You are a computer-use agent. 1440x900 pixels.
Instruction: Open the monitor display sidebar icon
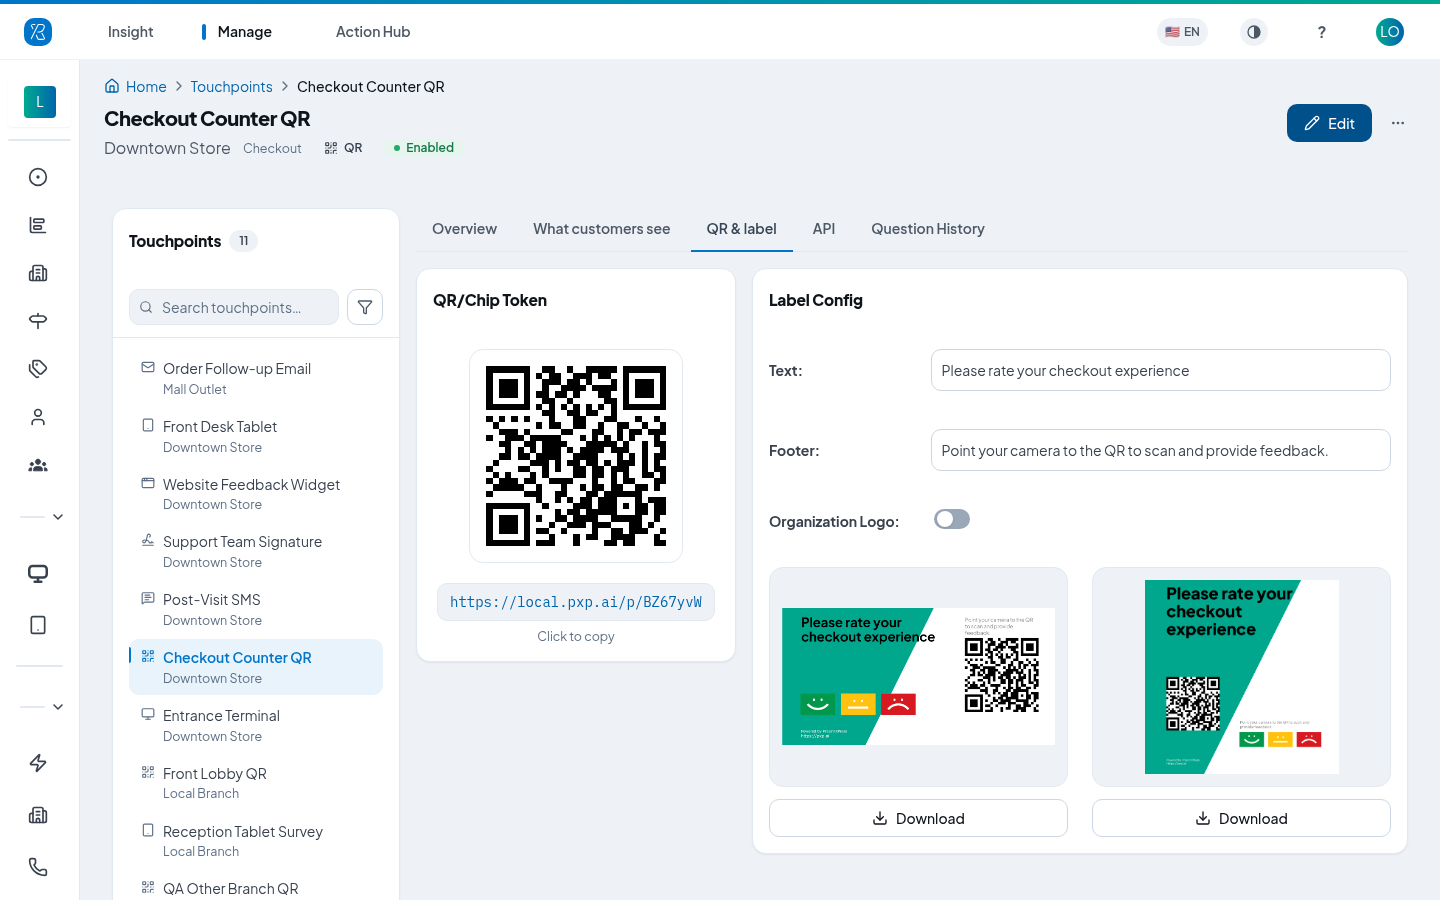pyautogui.click(x=38, y=574)
